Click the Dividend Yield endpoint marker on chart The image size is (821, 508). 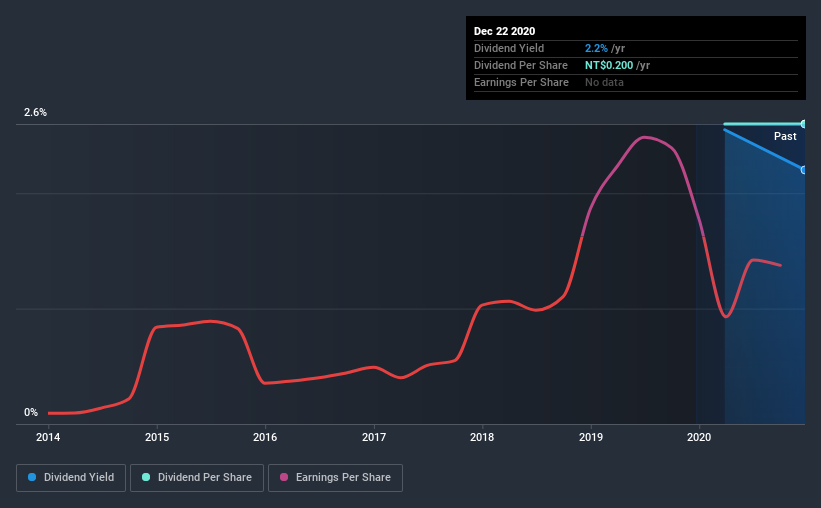pos(803,170)
